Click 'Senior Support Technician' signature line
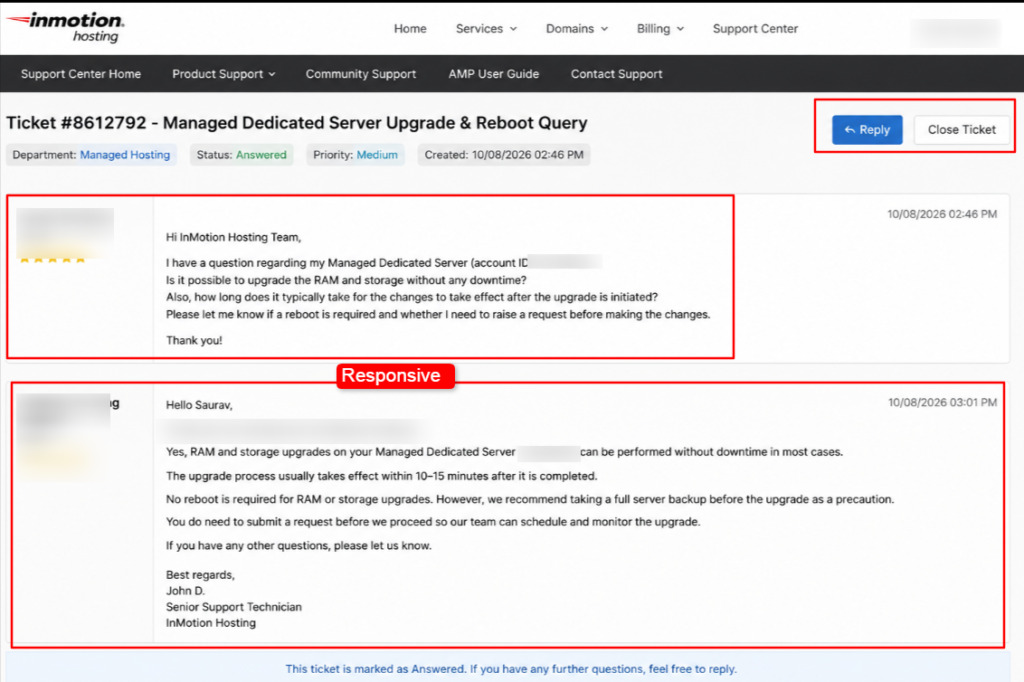Viewport: 1024px width, 682px height. pyautogui.click(x=234, y=607)
